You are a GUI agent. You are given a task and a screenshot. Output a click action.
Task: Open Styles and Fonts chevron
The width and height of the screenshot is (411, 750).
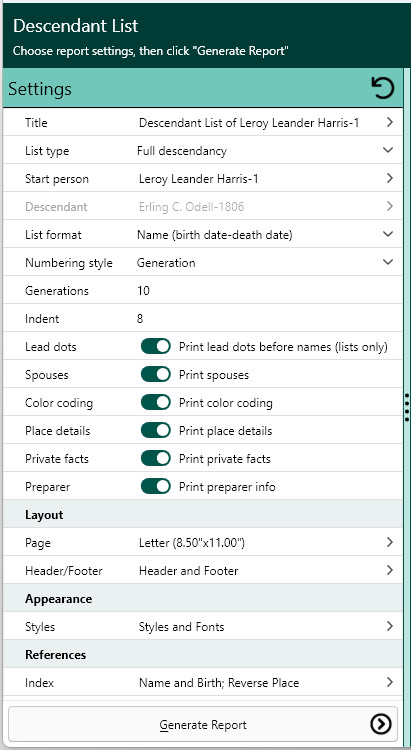pyautogui.click(x=389, y=626)
